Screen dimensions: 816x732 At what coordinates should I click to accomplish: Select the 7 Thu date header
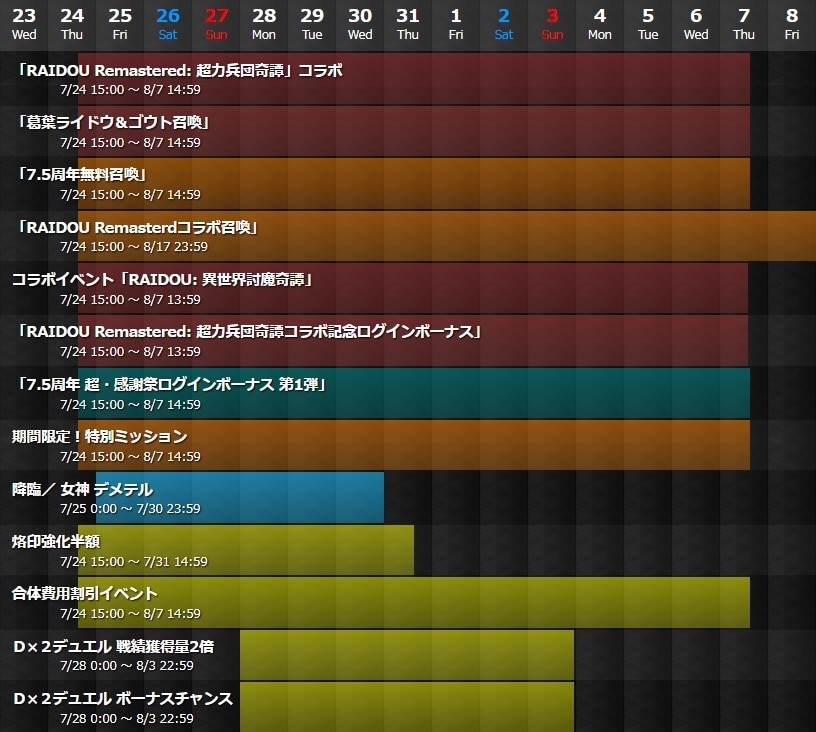tap(744, 25)
